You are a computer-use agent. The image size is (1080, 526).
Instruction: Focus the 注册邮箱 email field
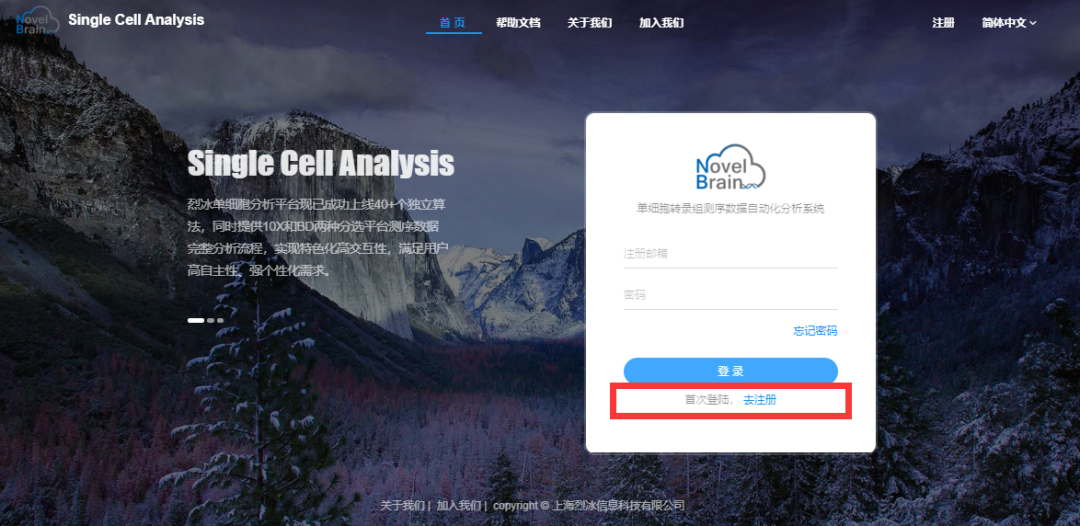tap(731, 254)
